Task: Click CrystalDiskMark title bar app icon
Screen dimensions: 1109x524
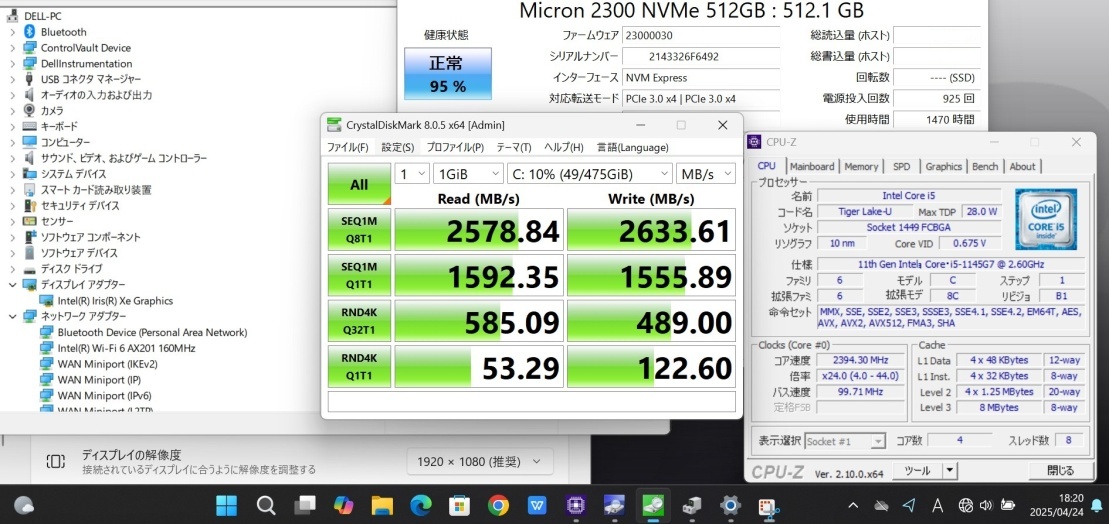Action: (333, 125)
